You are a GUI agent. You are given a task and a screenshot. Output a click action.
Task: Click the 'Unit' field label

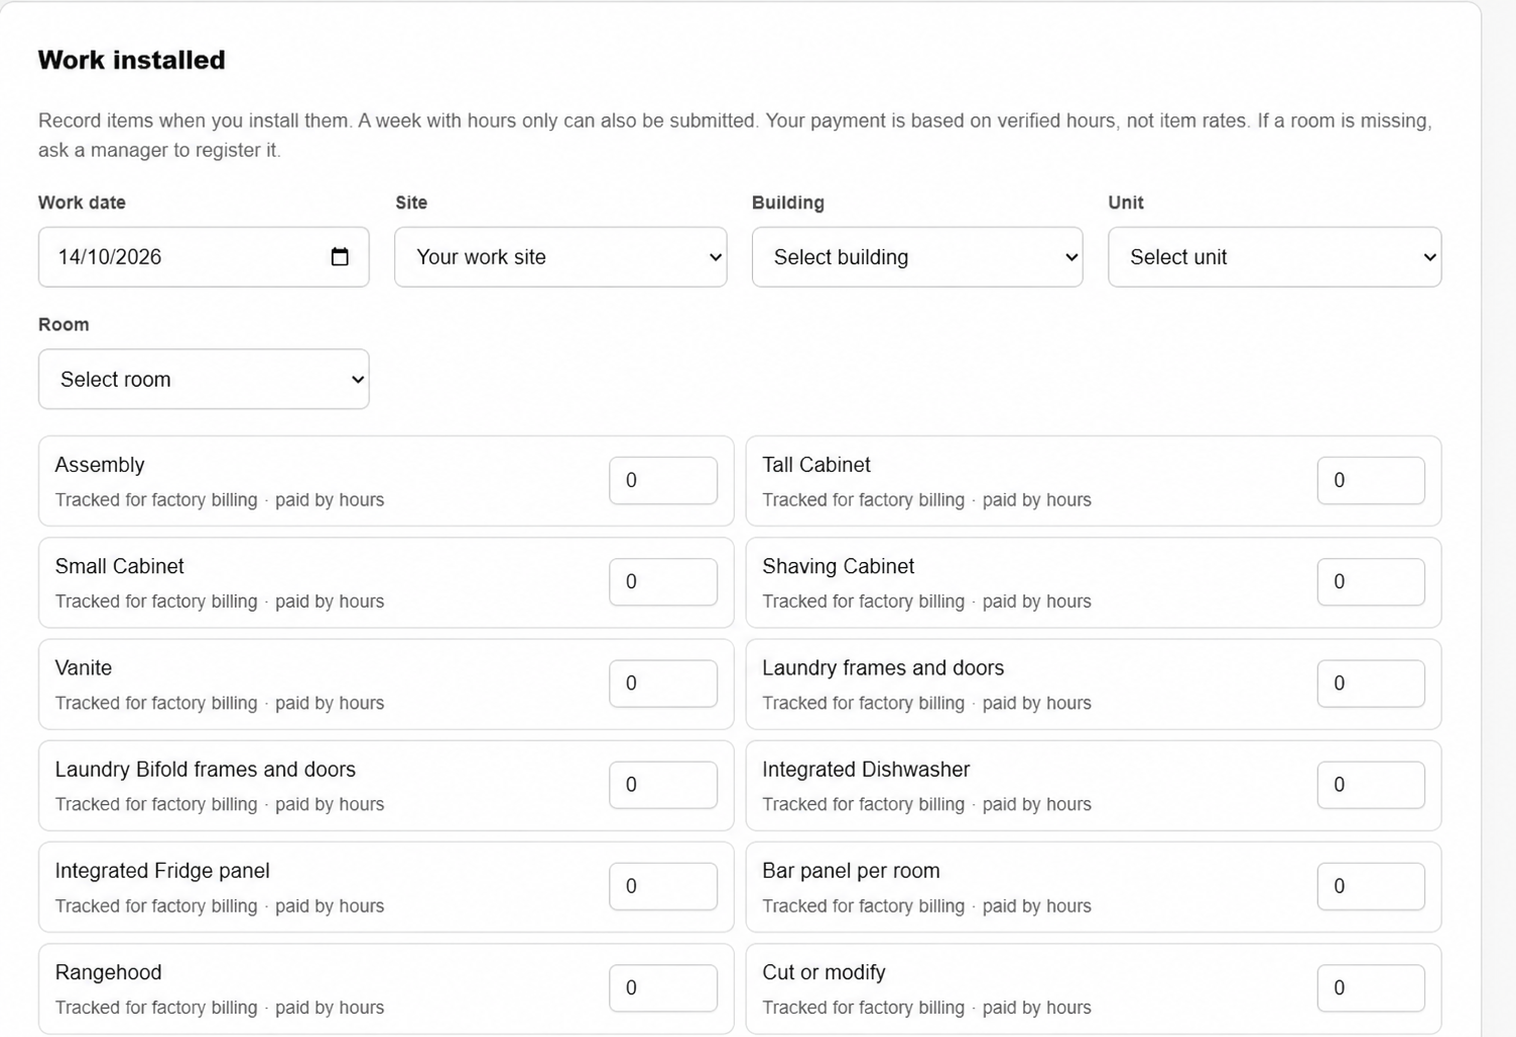[1126, 202]
